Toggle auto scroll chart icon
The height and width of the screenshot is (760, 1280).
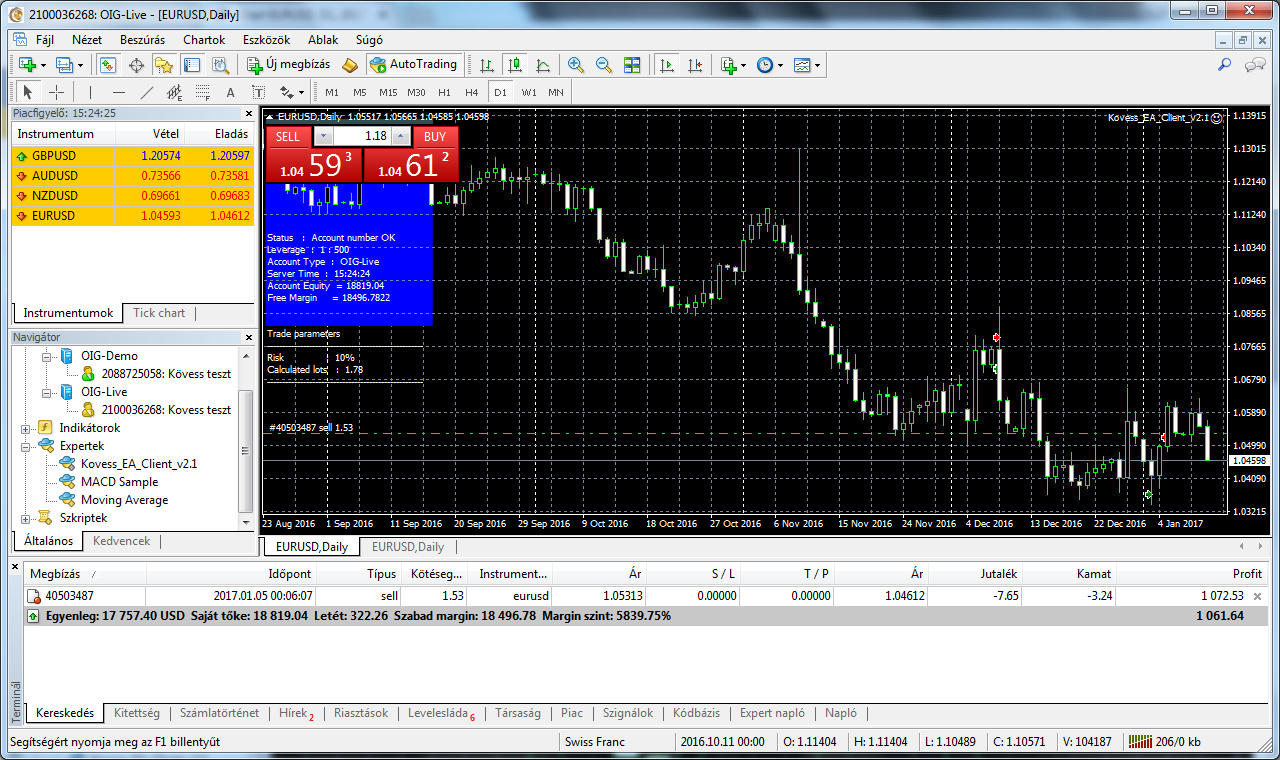pos(667,65)
